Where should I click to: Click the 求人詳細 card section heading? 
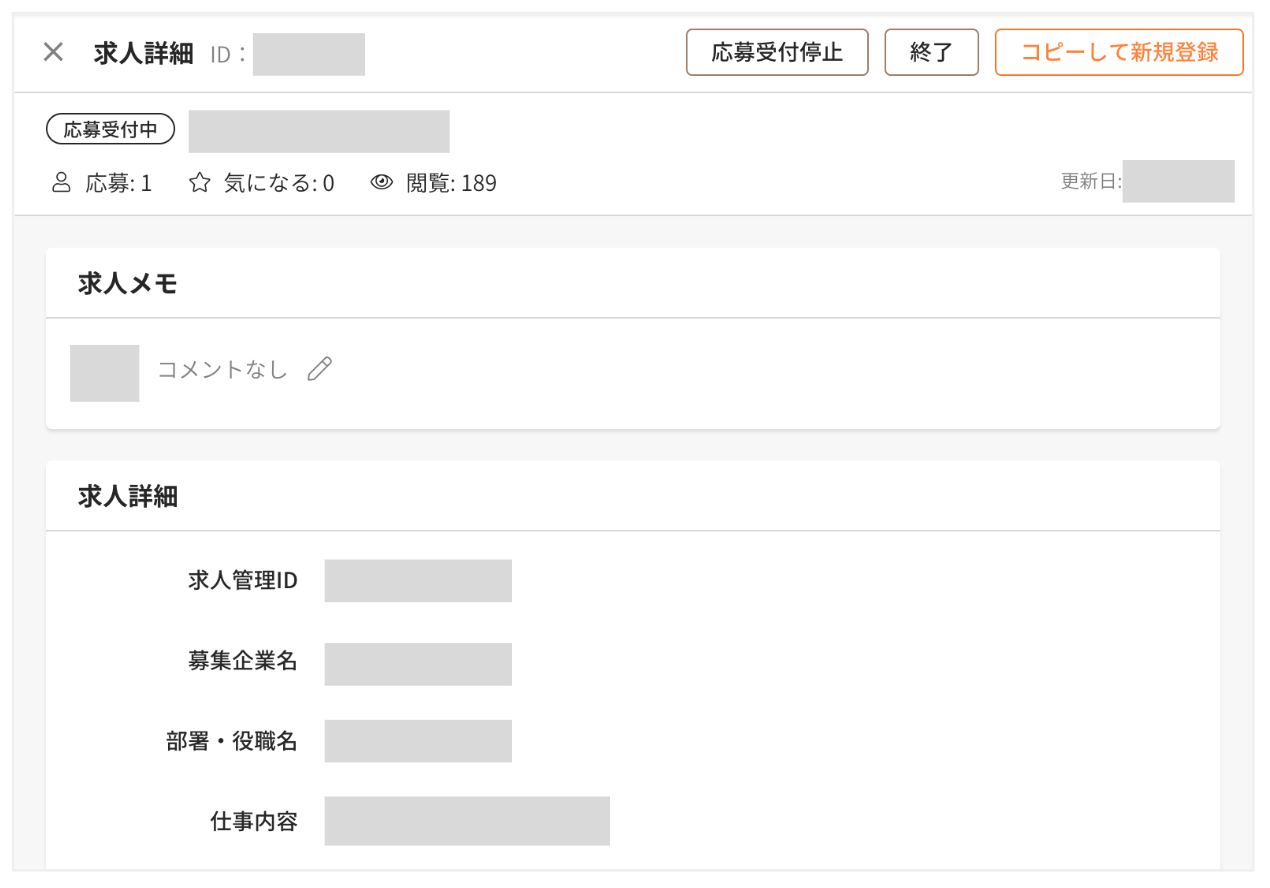[x=128, y=496]
